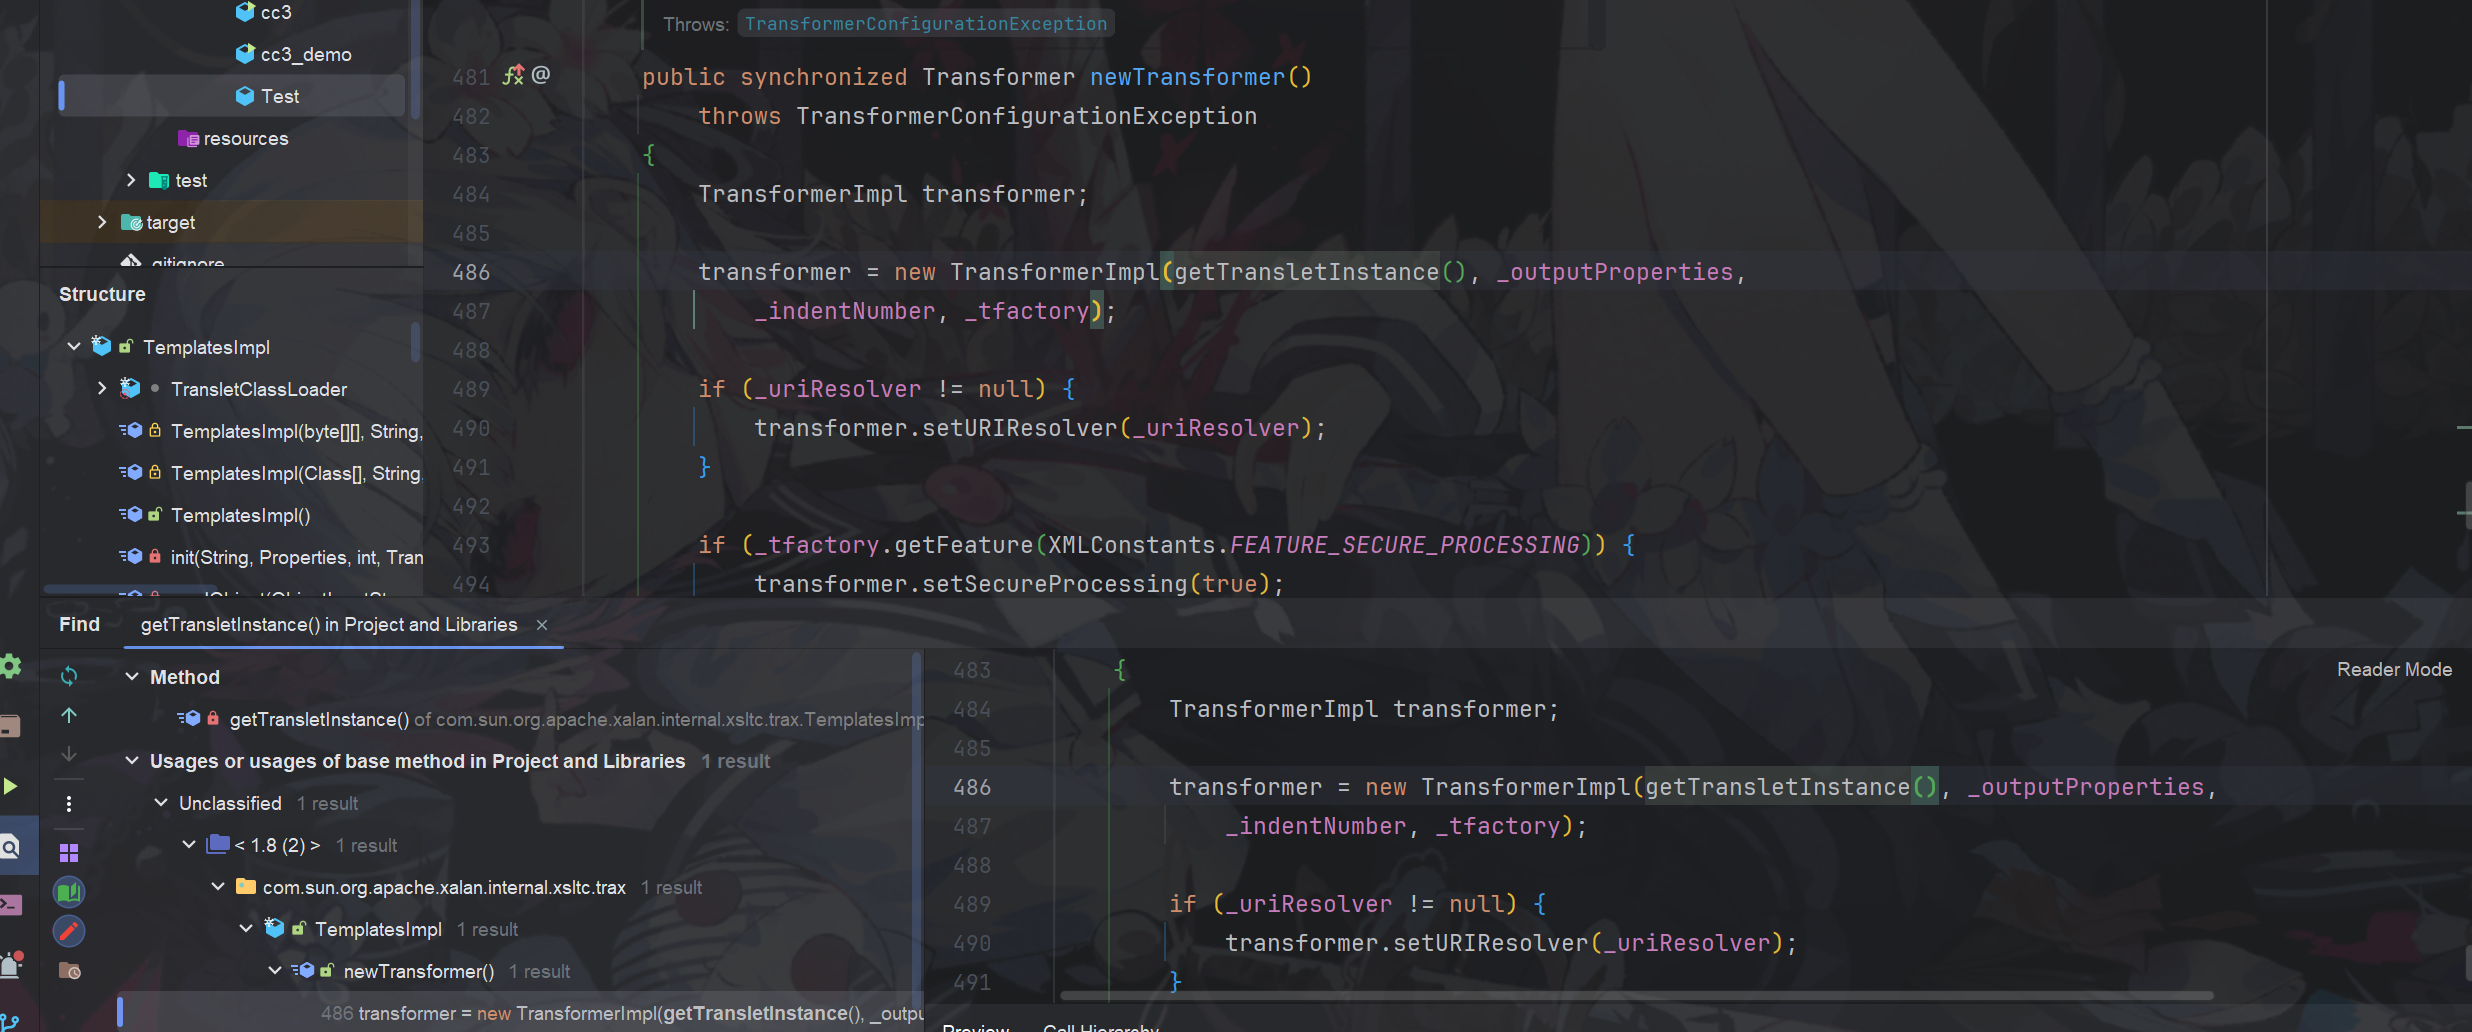Rerun the usages search with refresh icon
Screen dimensions: 2472x1032
[x=68, y=677]
